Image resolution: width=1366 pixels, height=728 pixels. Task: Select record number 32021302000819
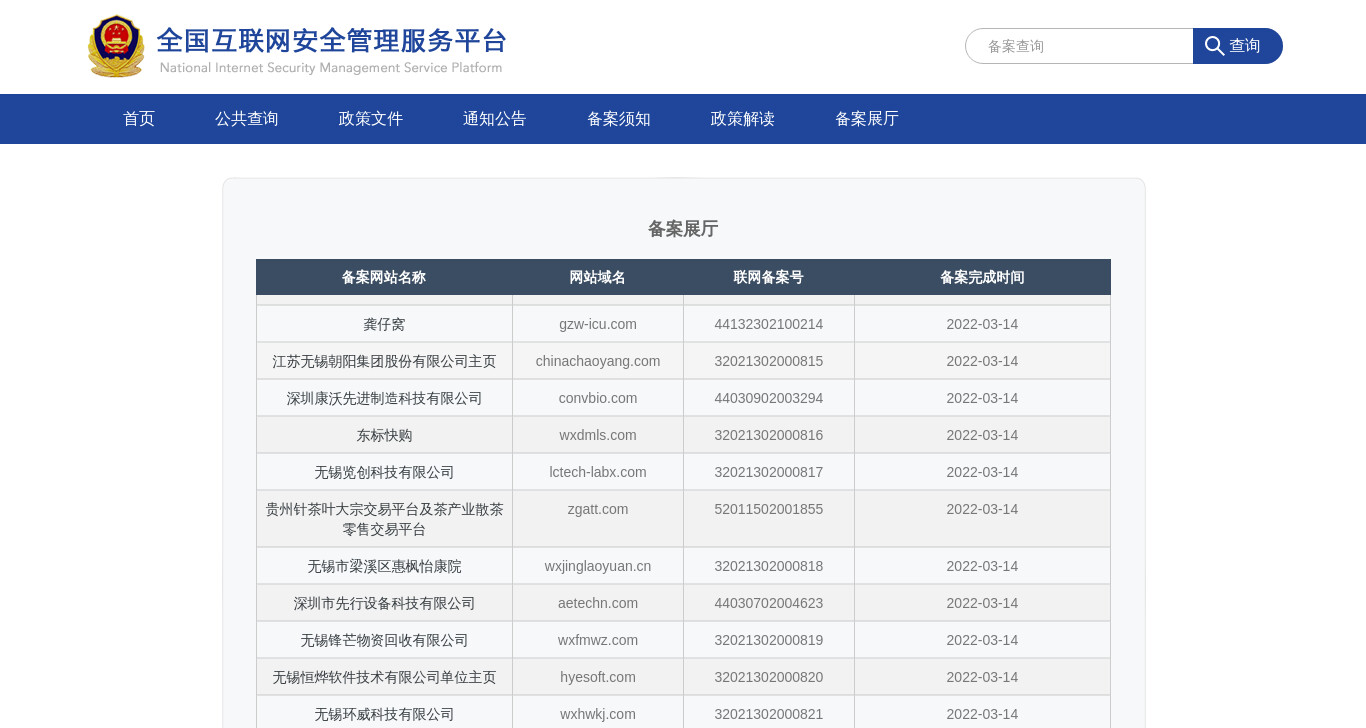pyautogui.click(x=769, y=640)
